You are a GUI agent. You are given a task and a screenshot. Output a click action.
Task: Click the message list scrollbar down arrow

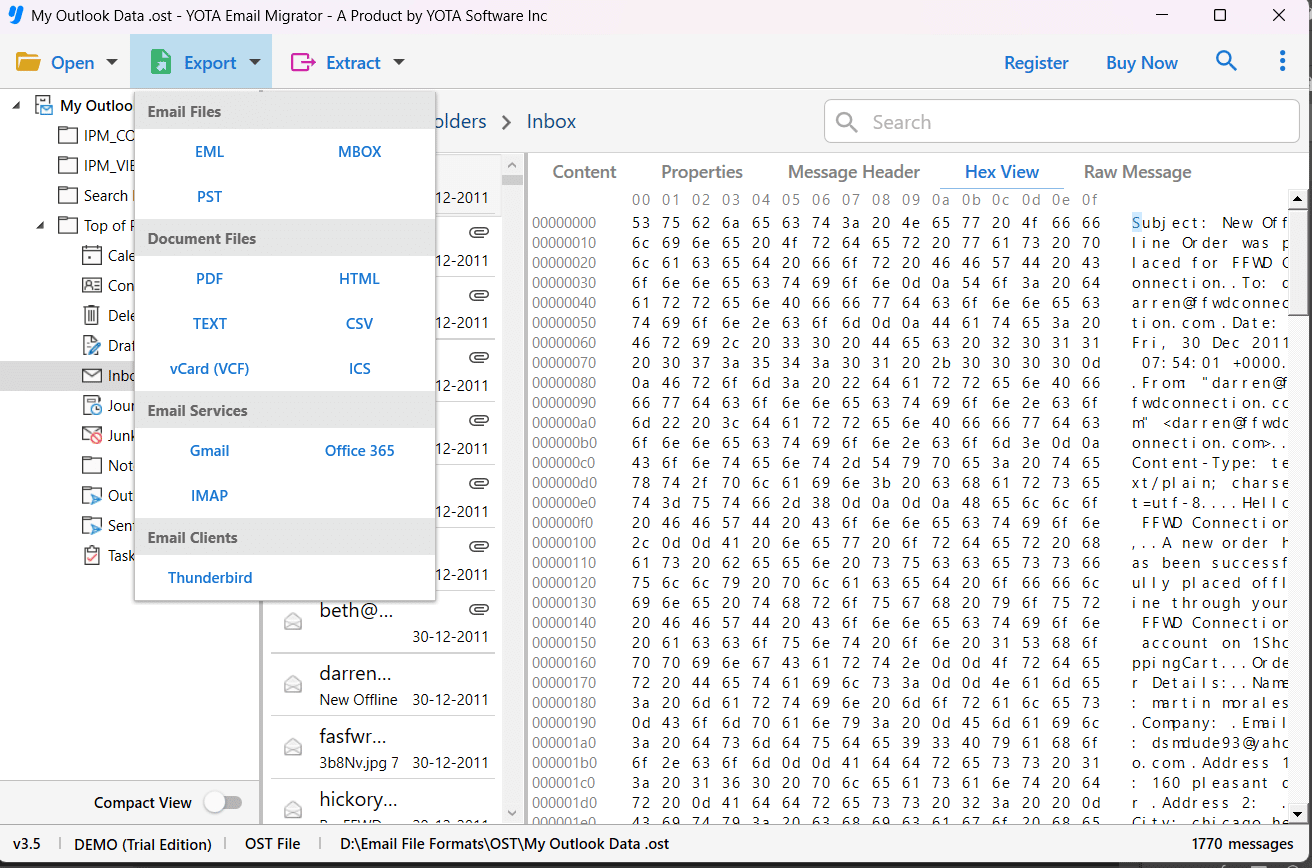[x=513, y=814]
